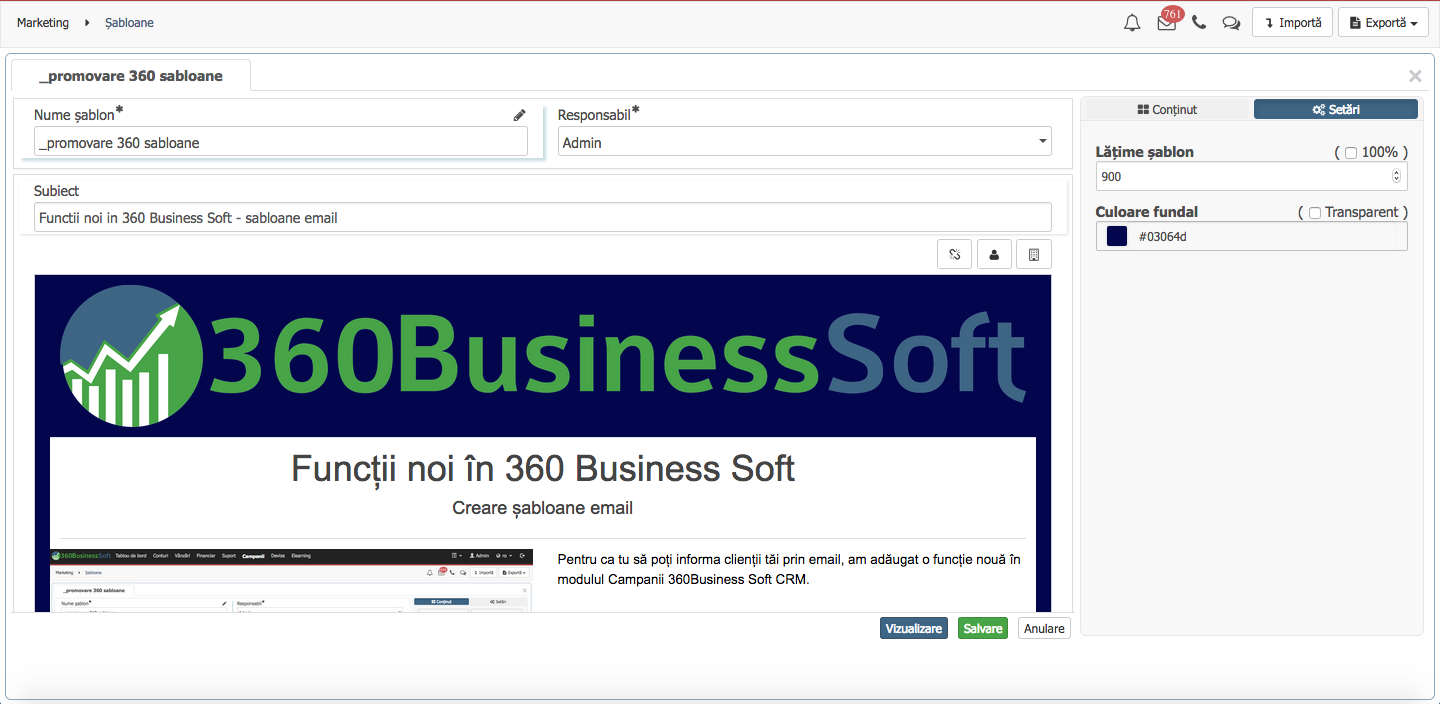Click the Importă button
1440x704 pixels.
click(x=1292, y=22)
